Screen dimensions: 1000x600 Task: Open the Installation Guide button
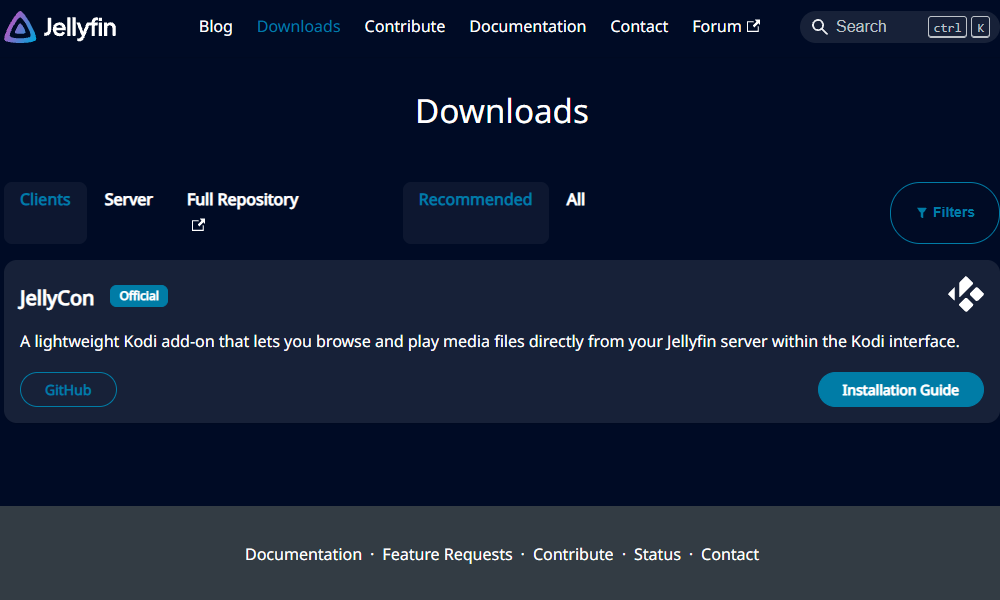coord(901,390)
